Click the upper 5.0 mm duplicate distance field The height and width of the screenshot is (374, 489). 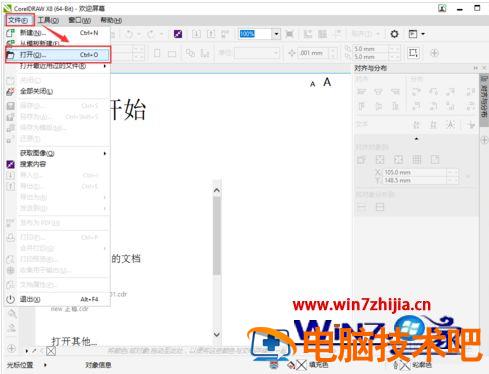pyautogui.click(x=370, y=49)
